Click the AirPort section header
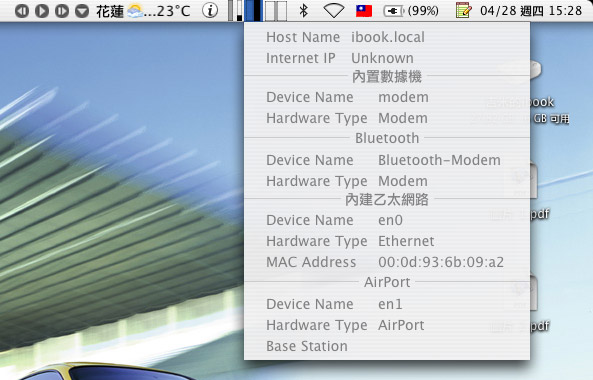The height and width of the screenshot is (380, 593). pyautogui.click(x=387, y=282)
